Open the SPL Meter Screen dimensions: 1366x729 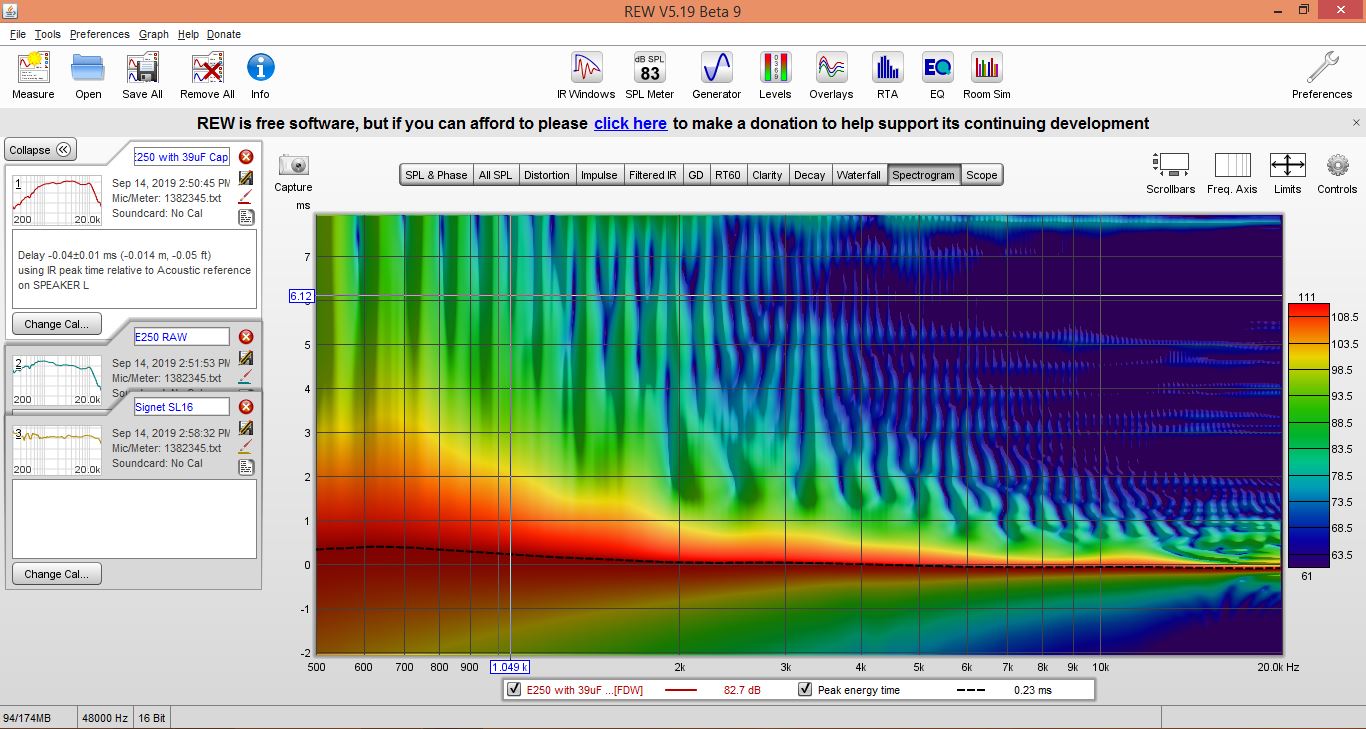coord(650,68)
